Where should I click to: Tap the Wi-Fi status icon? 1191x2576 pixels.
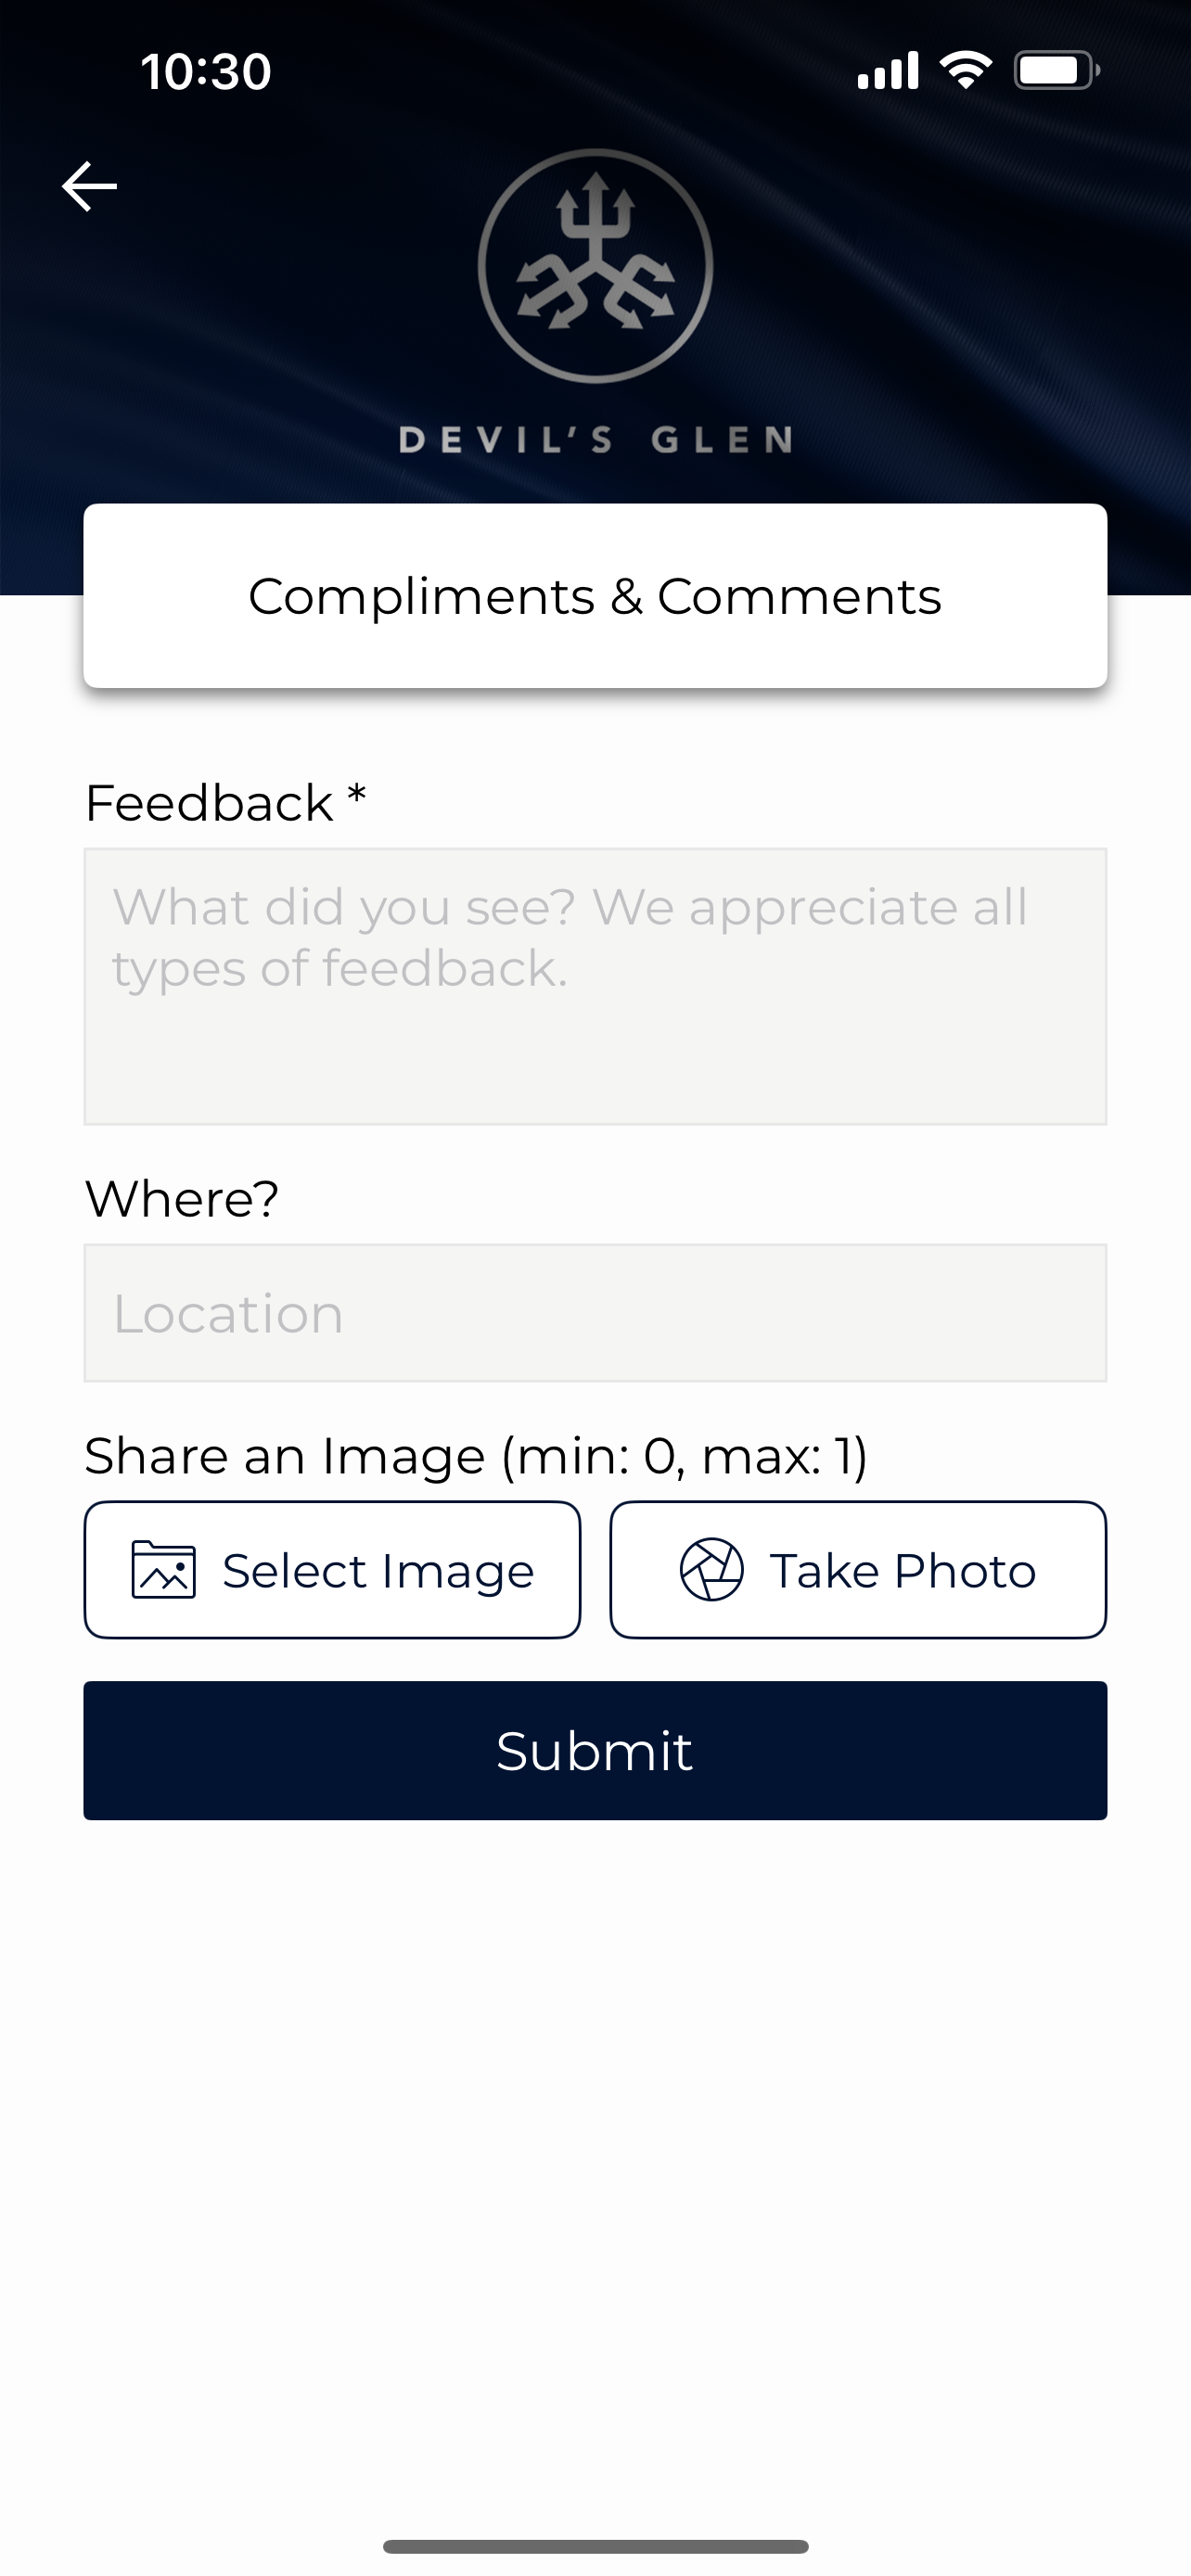(965, 71)
